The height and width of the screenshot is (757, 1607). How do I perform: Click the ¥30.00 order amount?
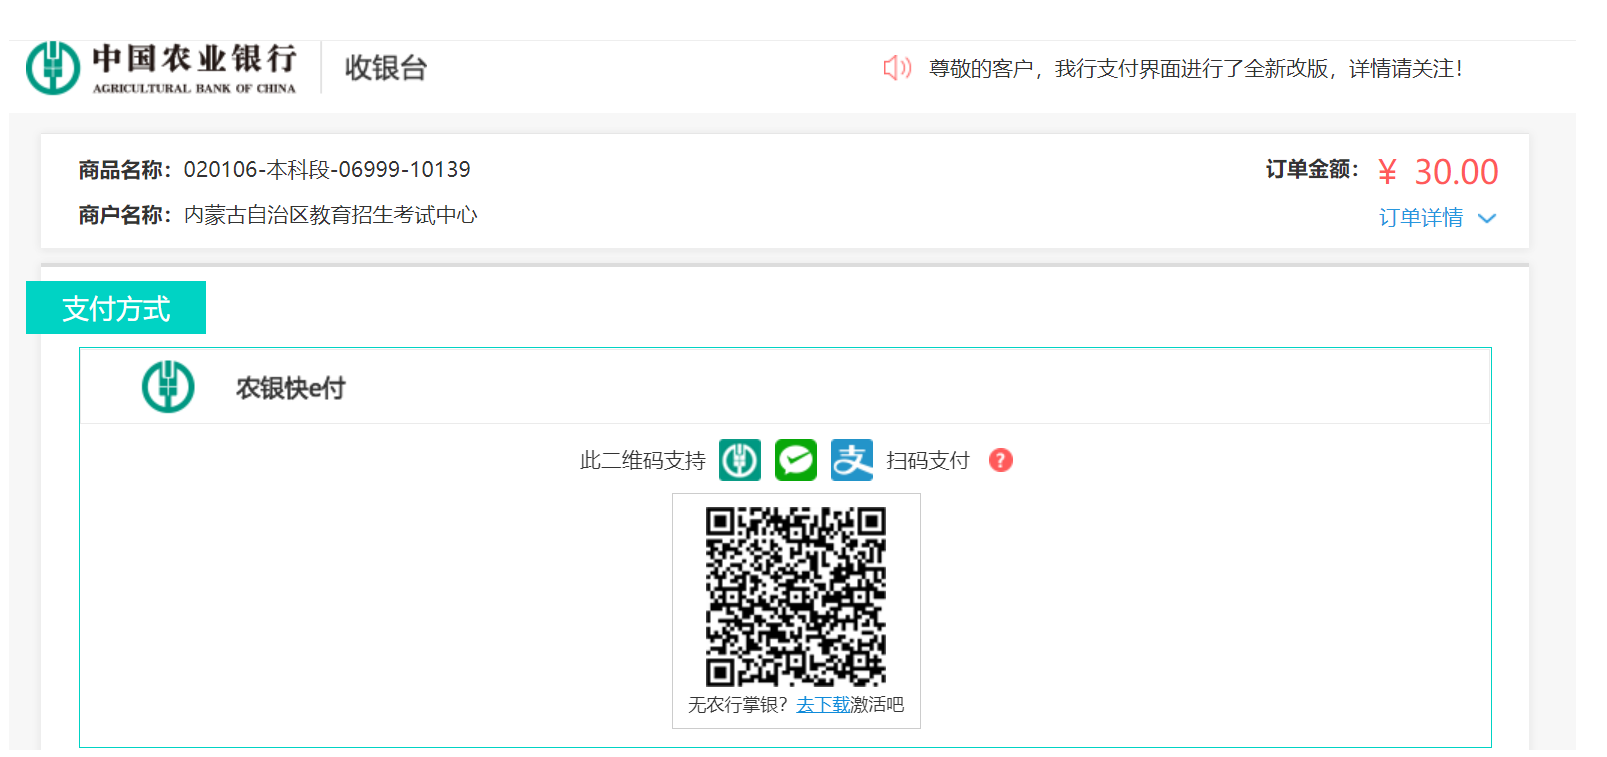[1437, 172]
